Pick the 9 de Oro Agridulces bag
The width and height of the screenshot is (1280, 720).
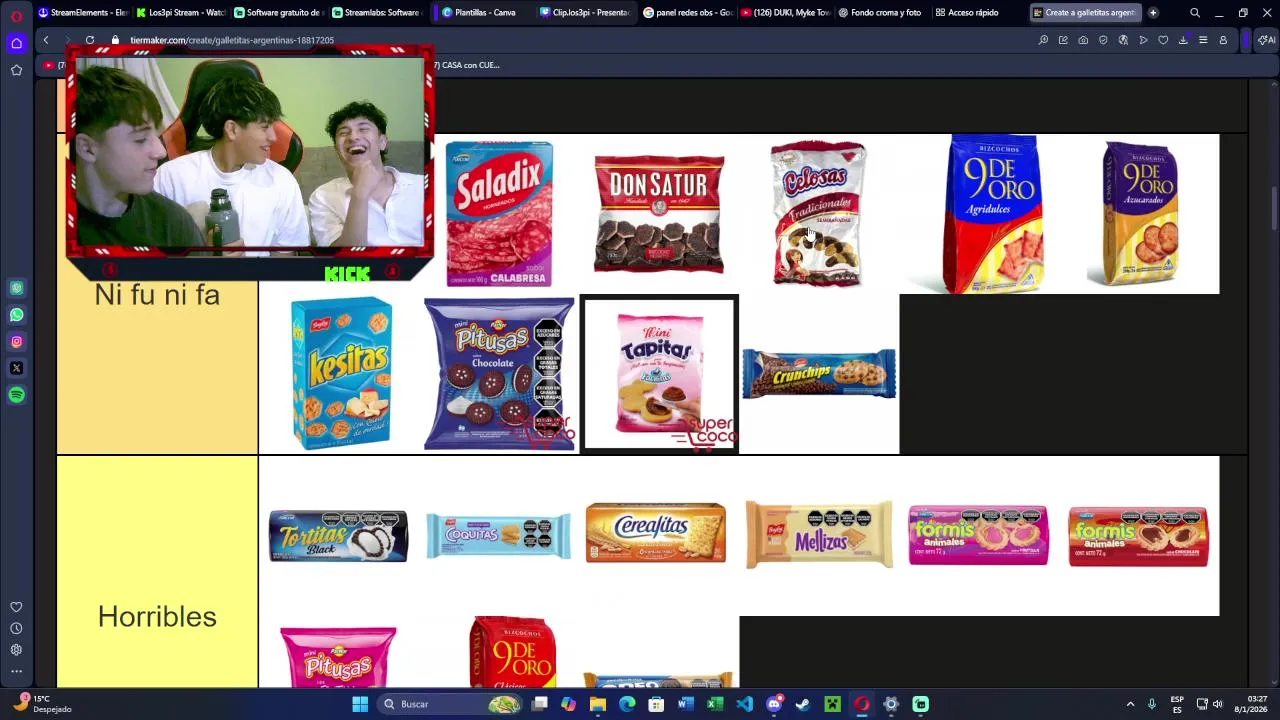(x=993, y=214)
